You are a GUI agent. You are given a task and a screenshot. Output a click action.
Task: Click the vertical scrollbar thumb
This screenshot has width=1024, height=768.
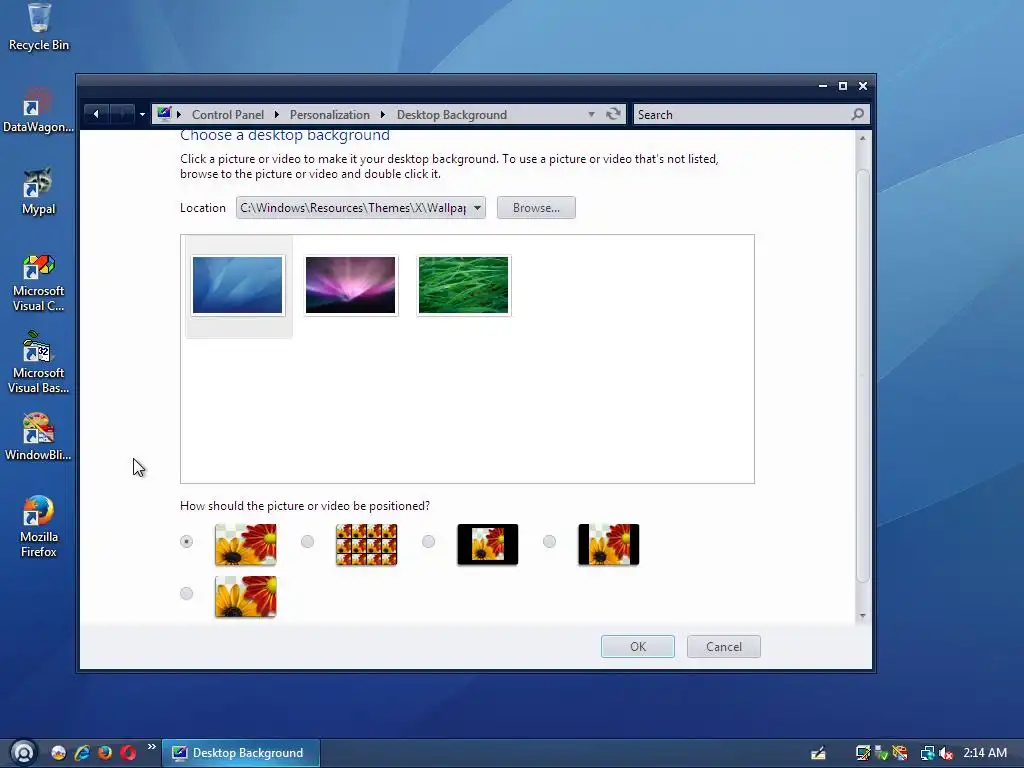(863, 376)
